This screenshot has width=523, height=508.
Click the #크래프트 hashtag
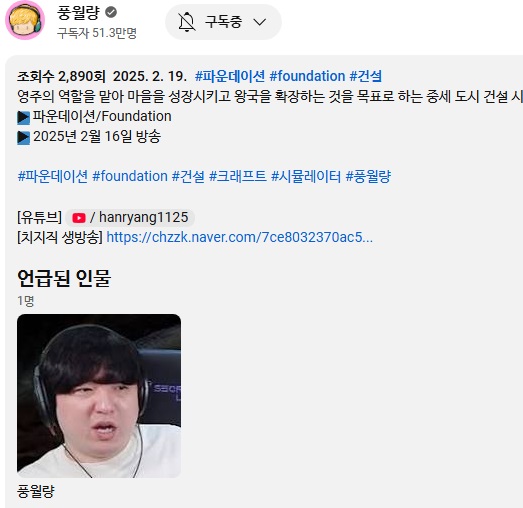pos(238,176)
